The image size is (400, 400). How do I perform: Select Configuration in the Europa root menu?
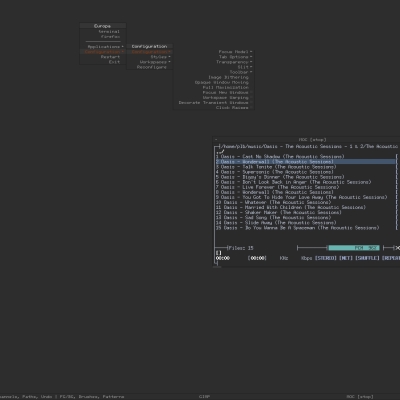click(103, 52)
